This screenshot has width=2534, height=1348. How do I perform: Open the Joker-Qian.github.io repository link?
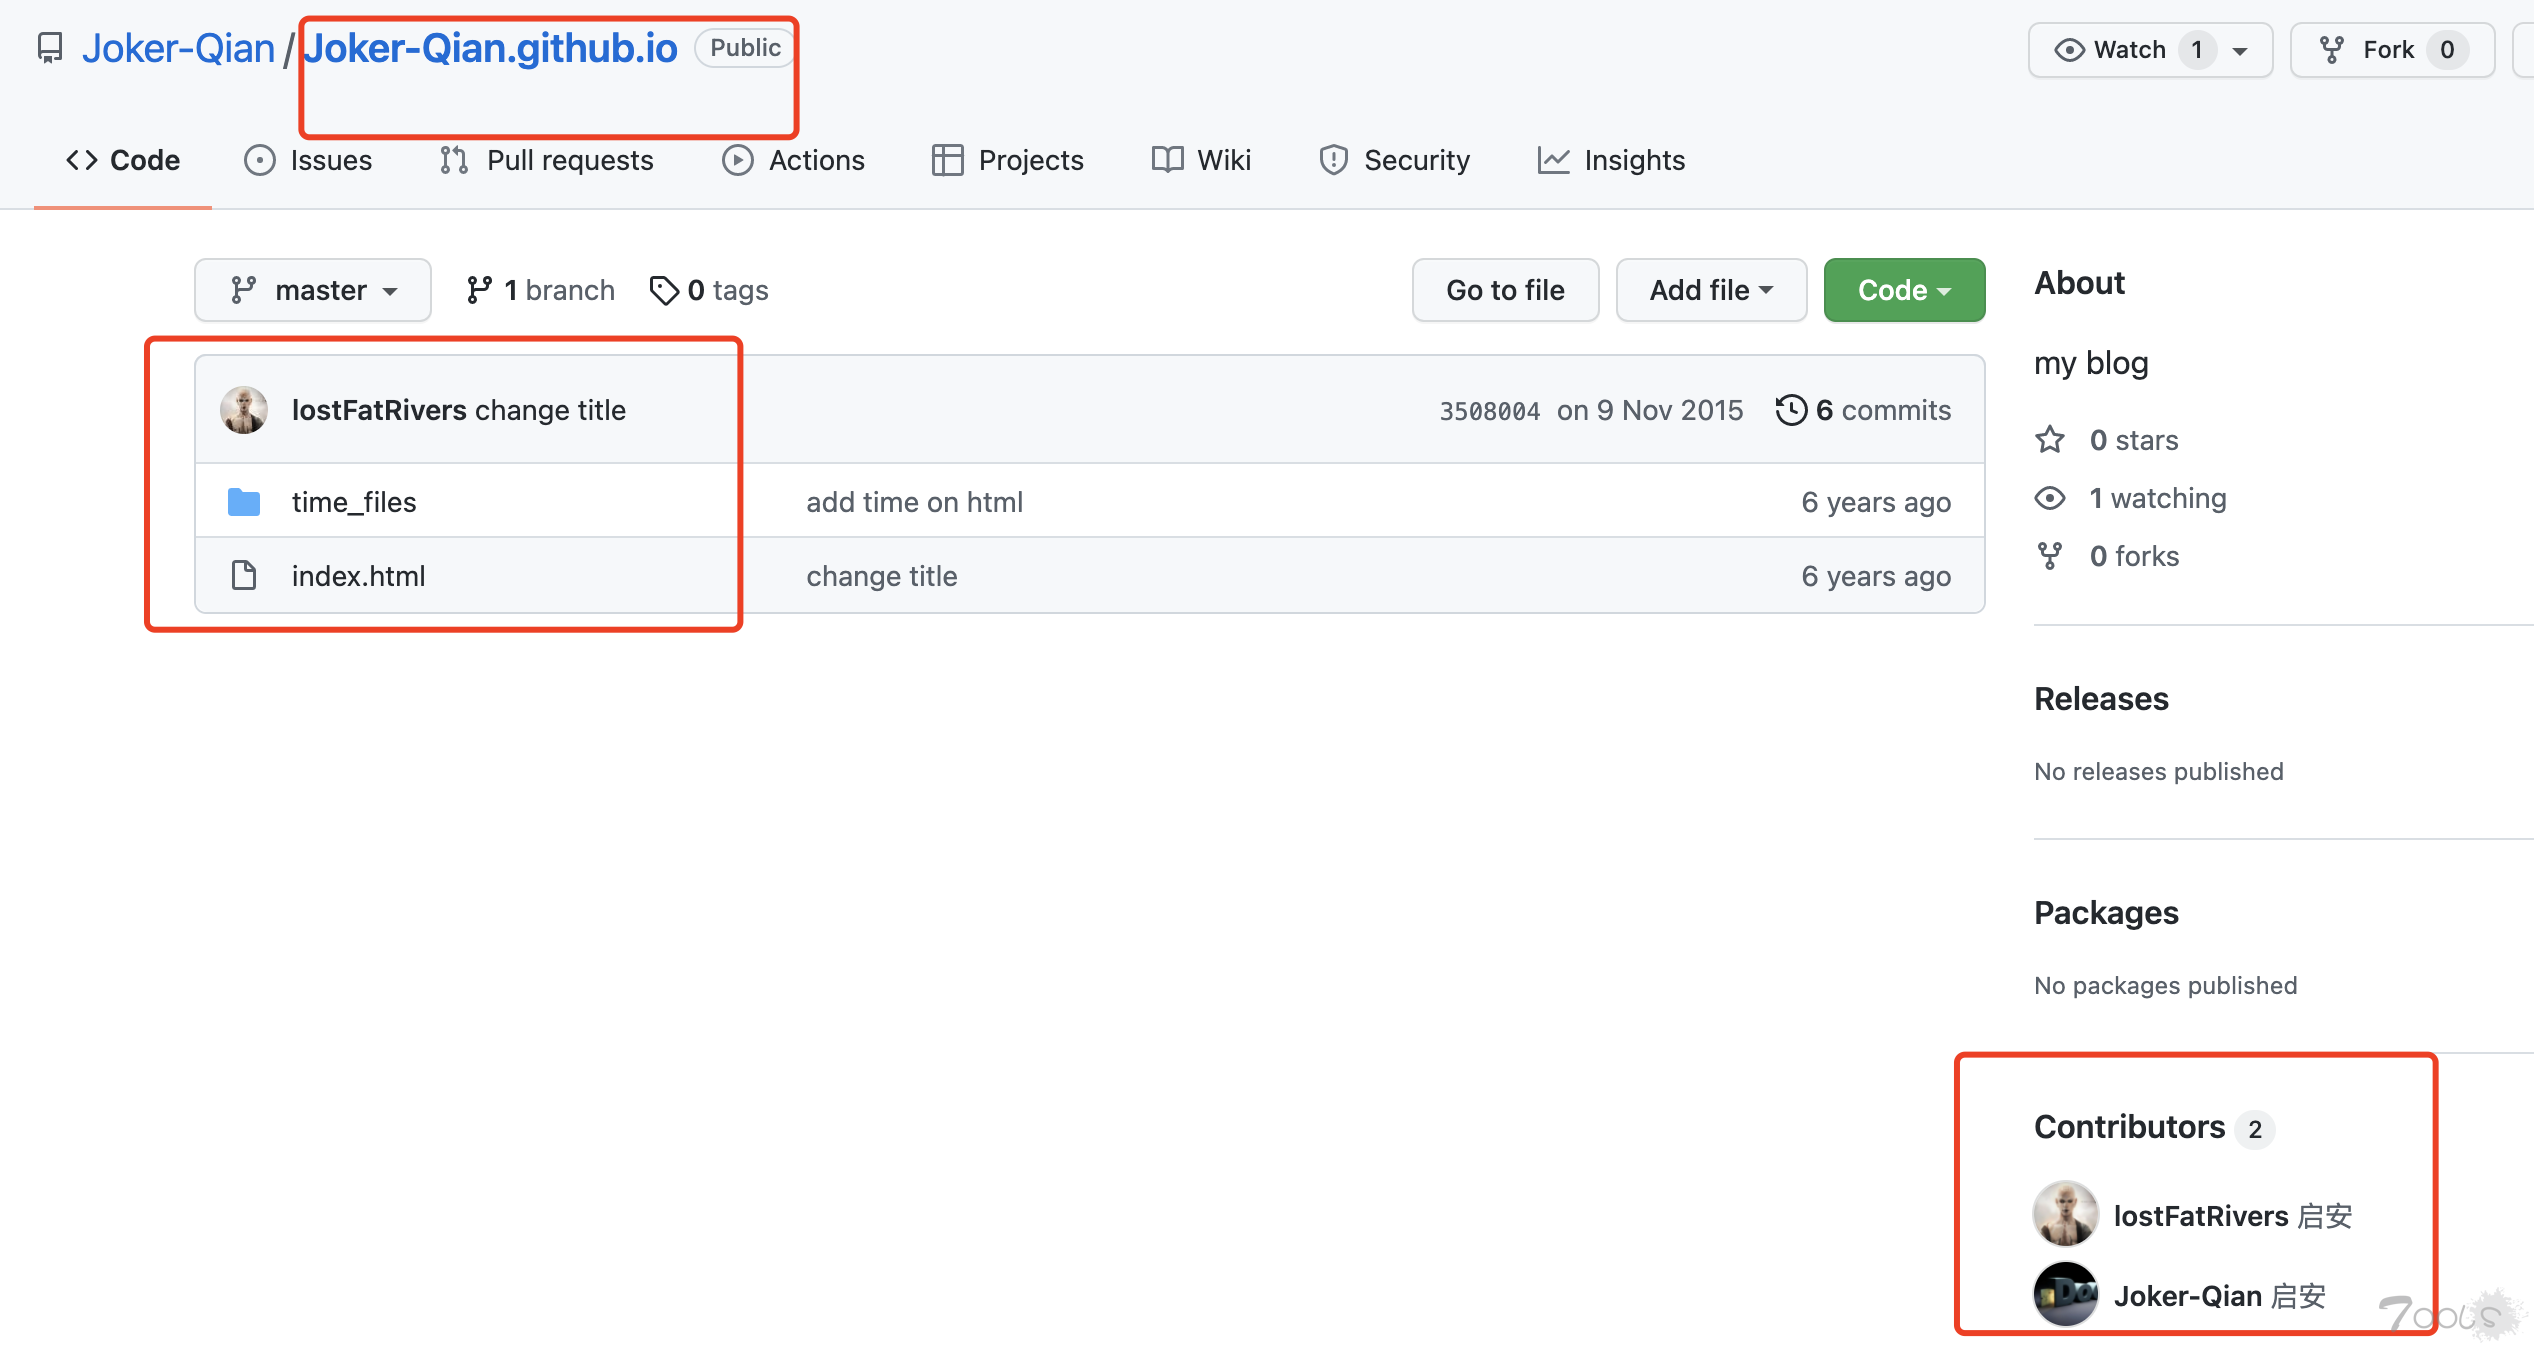click(x=491, y=48)
